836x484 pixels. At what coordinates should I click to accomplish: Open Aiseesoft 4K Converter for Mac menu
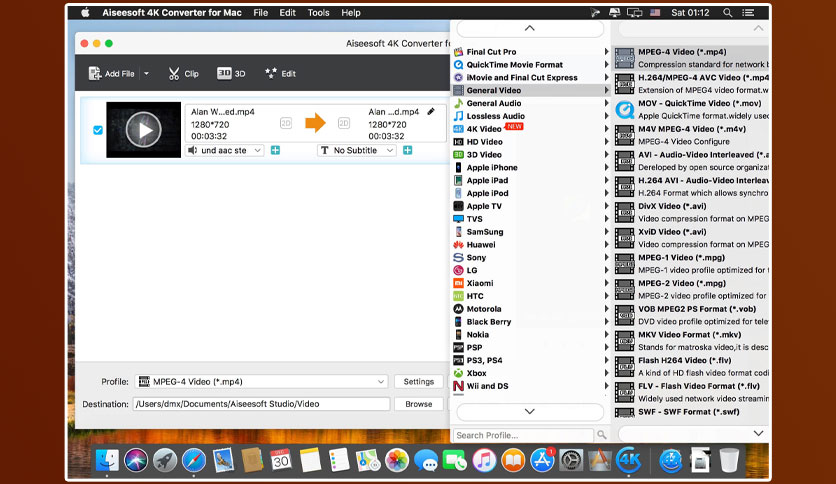coord(172,12)
